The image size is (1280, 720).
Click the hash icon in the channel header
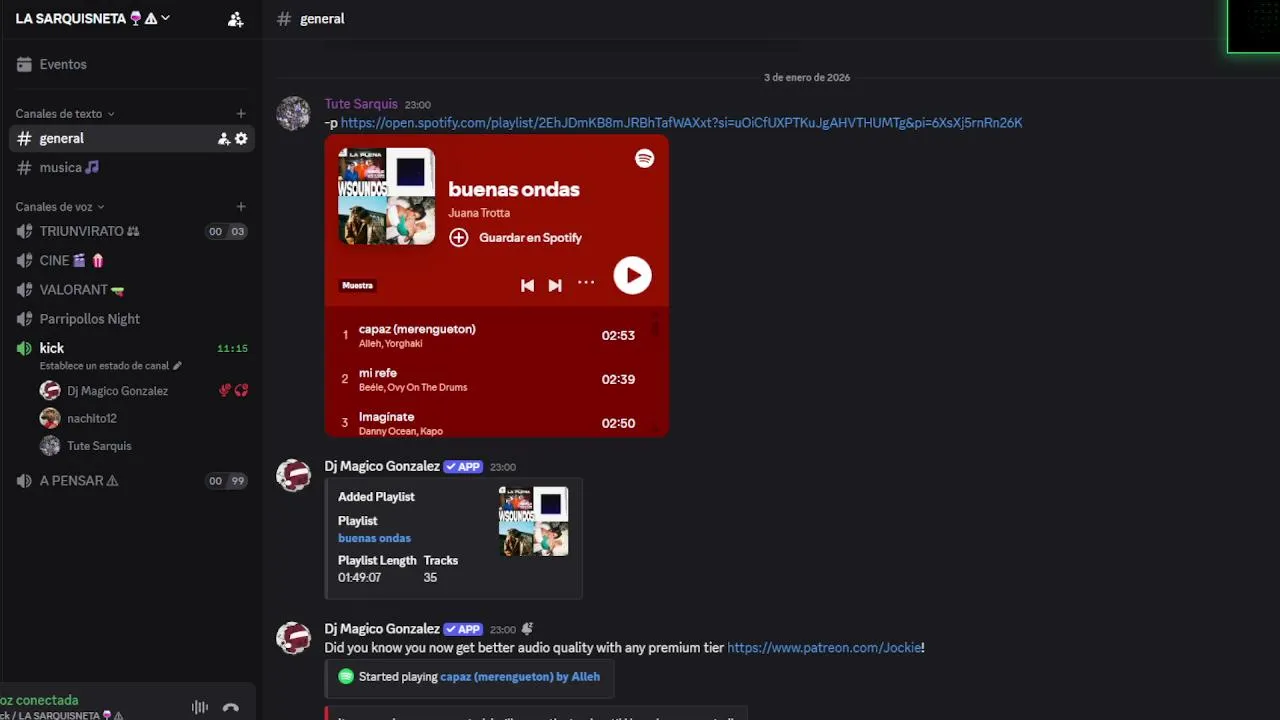284,19
